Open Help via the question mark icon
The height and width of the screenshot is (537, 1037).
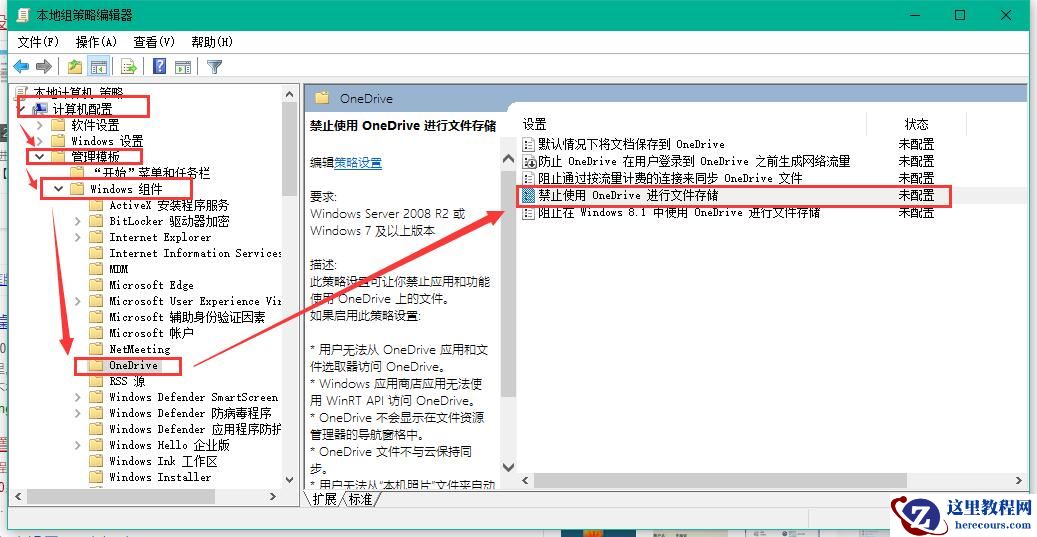tap(159, 66)
